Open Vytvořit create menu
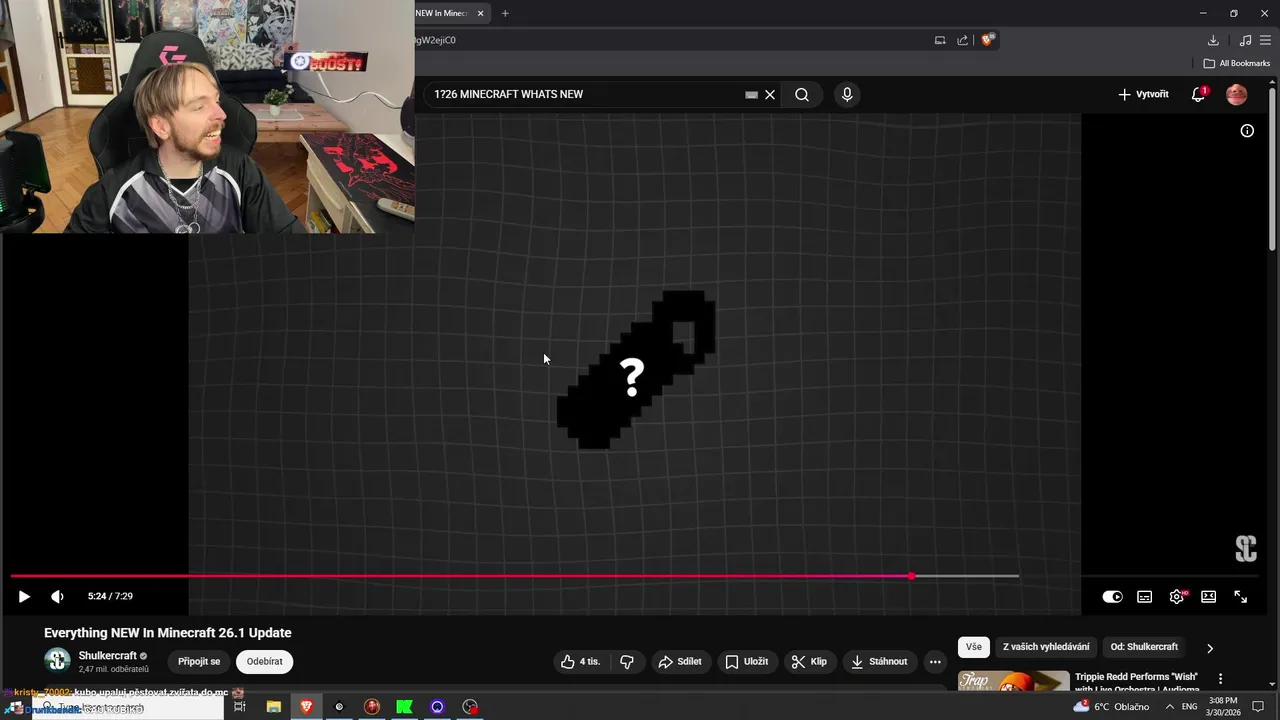 click(1143, 94)
